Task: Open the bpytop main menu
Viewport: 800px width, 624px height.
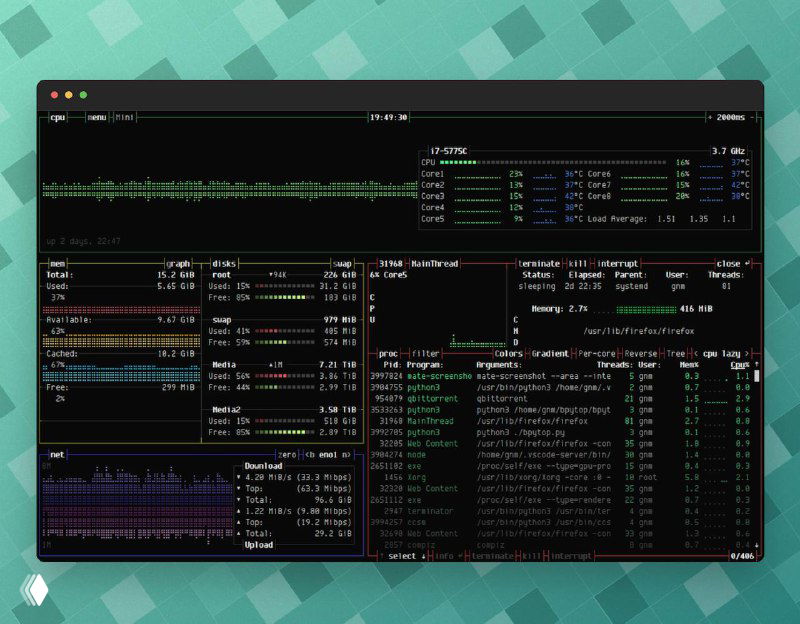Action: point(96,117)
